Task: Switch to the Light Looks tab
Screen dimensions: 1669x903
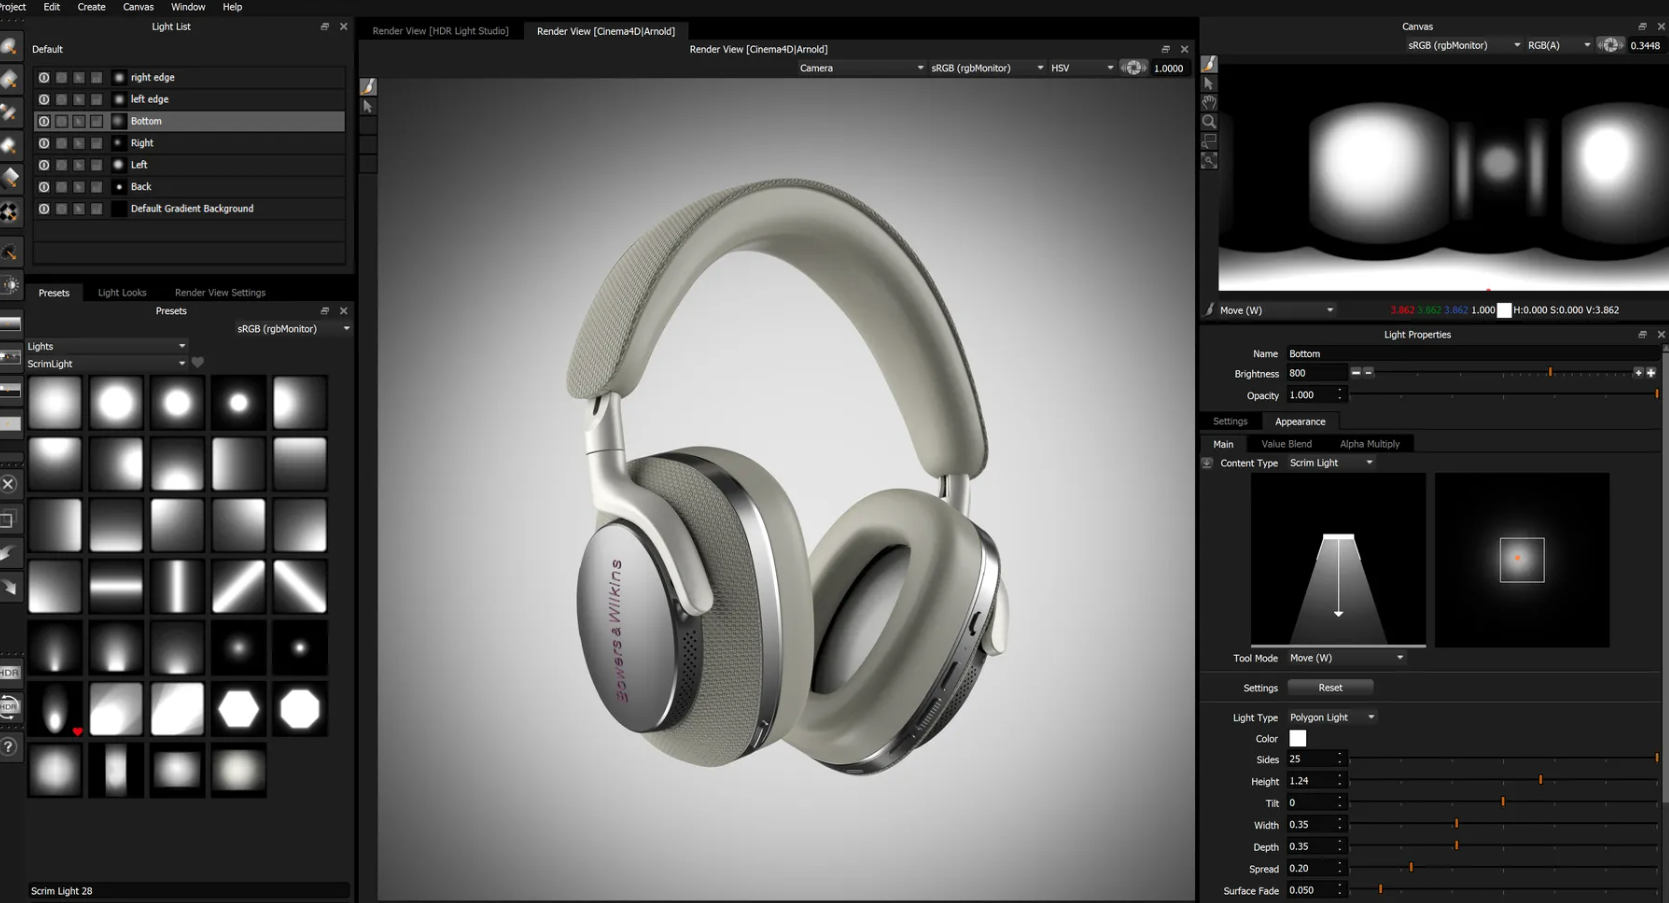Action: pos(122,293)
